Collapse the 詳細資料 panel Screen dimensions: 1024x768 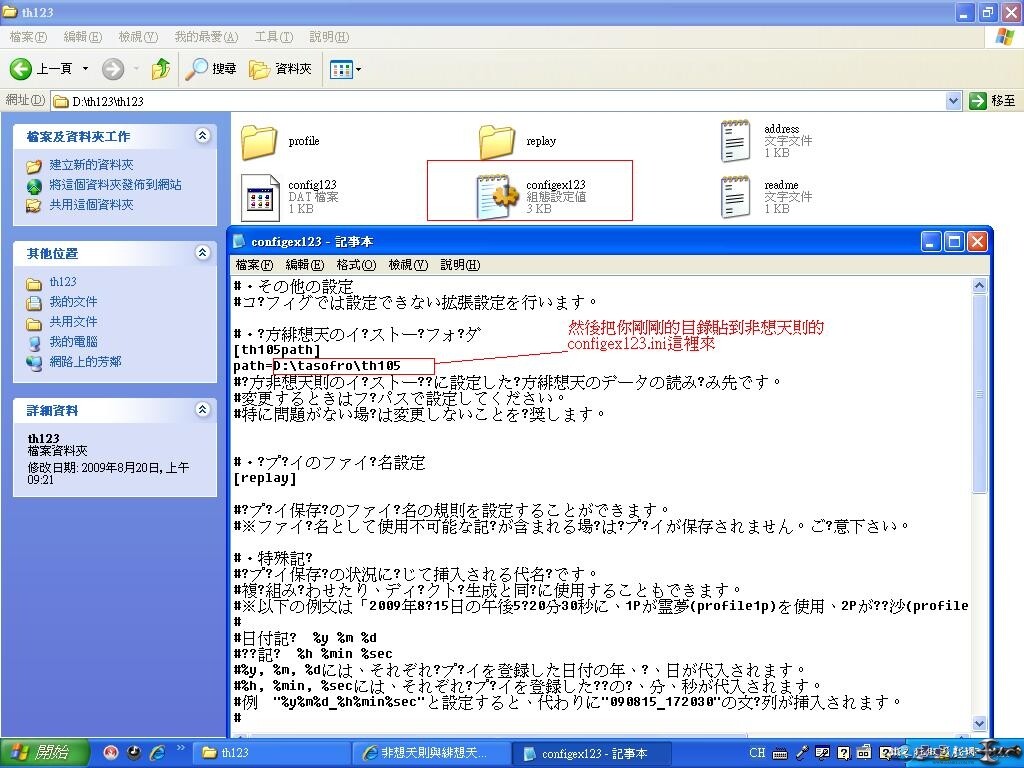tap(203, 410)
